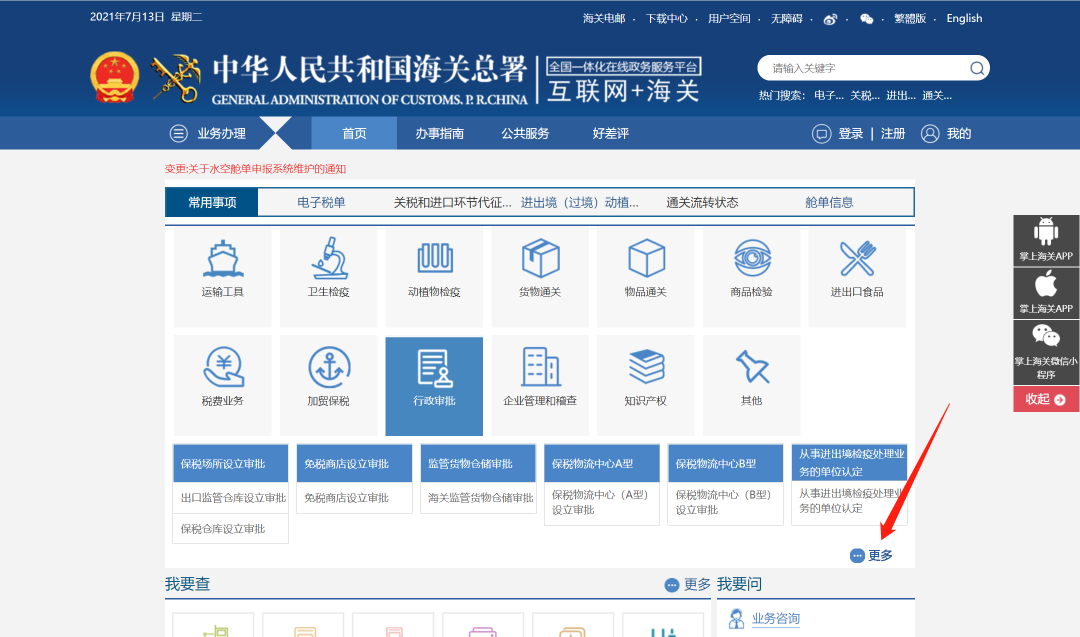Switch to the 进出境（过境）动植 tab

click(x=579, y=202)
